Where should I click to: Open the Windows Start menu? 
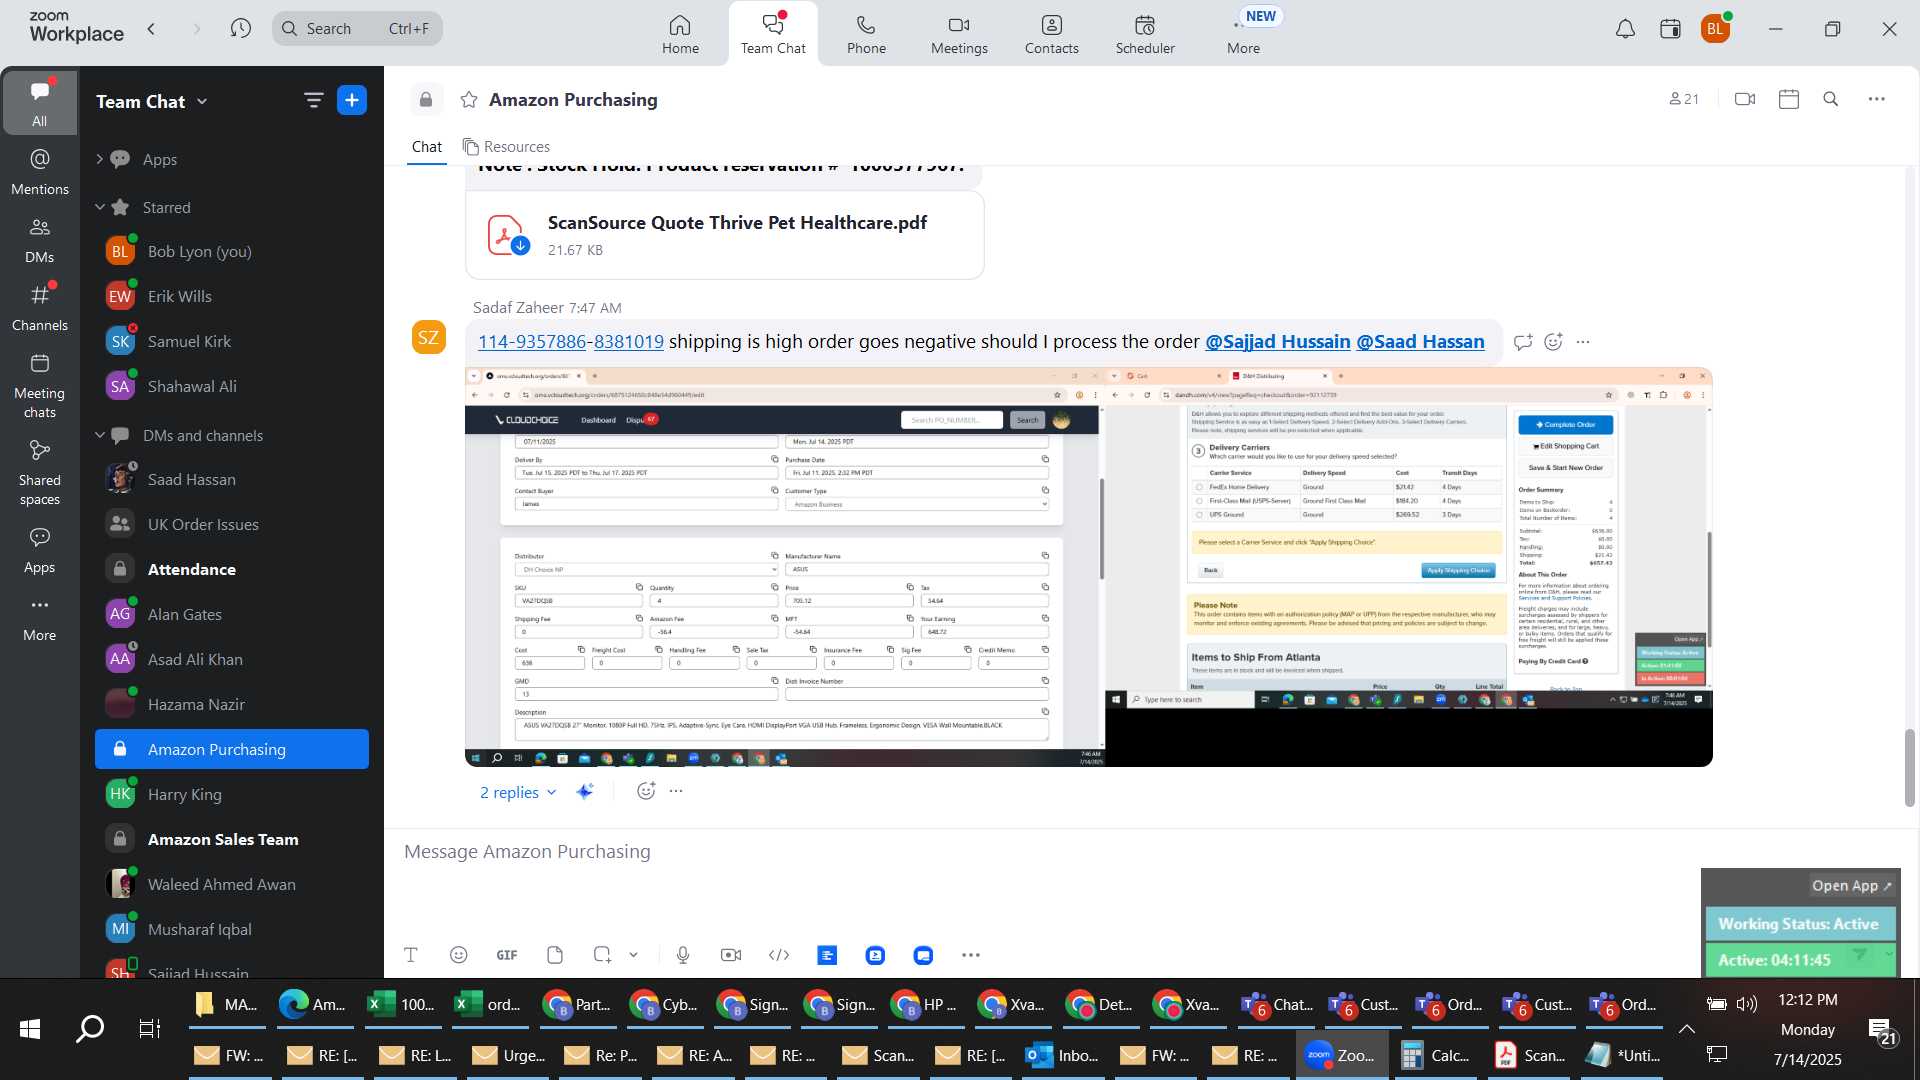tap(30, 1029)
